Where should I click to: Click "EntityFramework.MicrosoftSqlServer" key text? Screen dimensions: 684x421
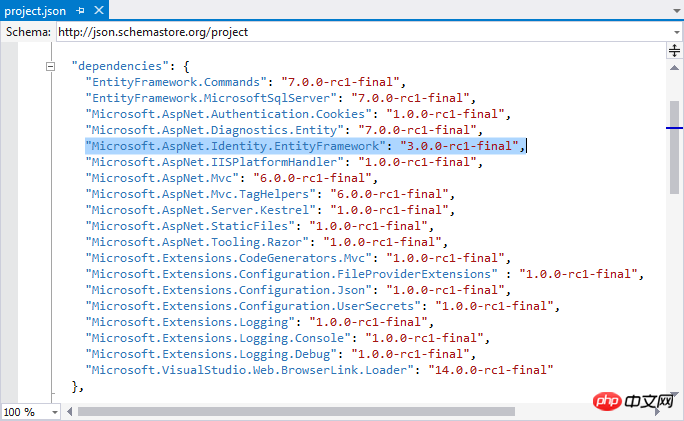(211, 98)
